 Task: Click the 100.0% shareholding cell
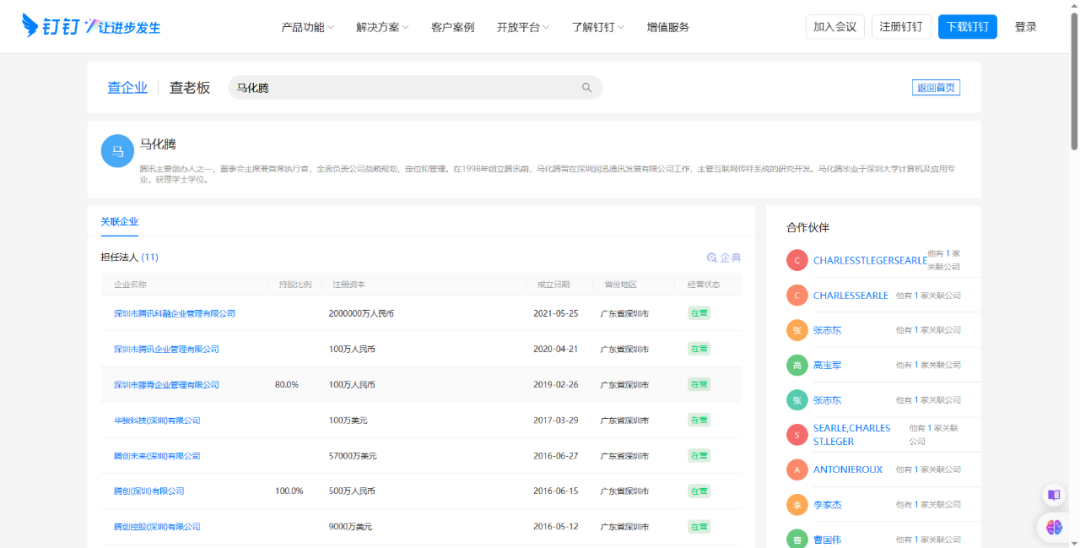pos(289,491)
